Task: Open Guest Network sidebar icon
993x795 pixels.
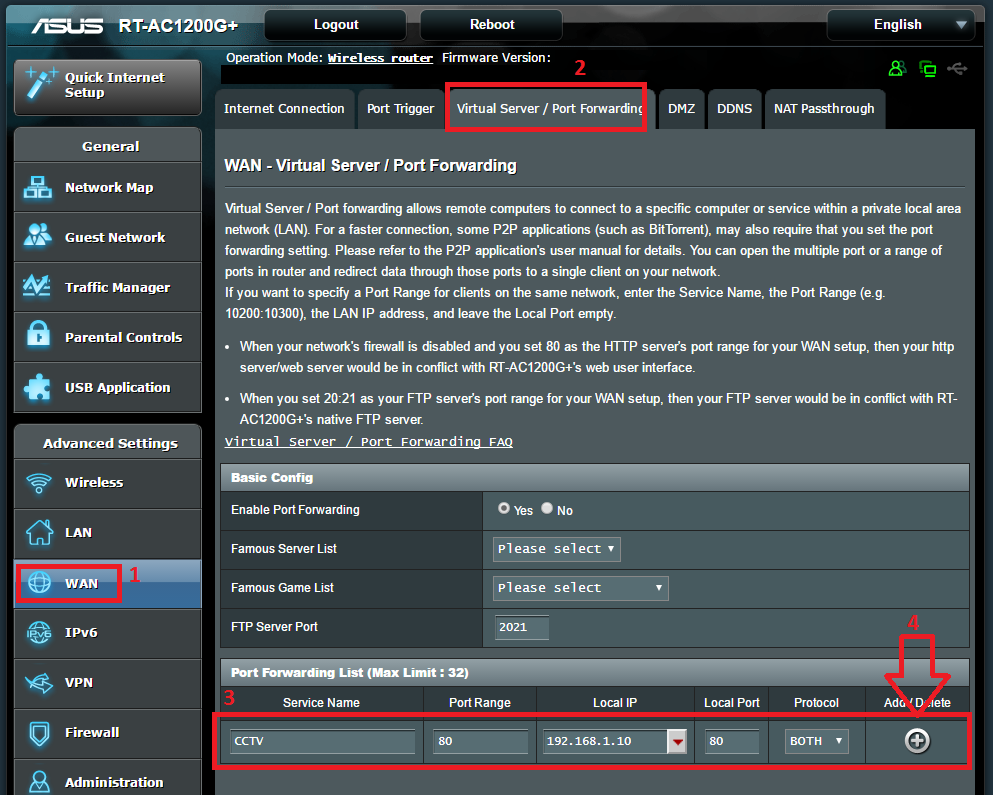Action: click(39, 237)
